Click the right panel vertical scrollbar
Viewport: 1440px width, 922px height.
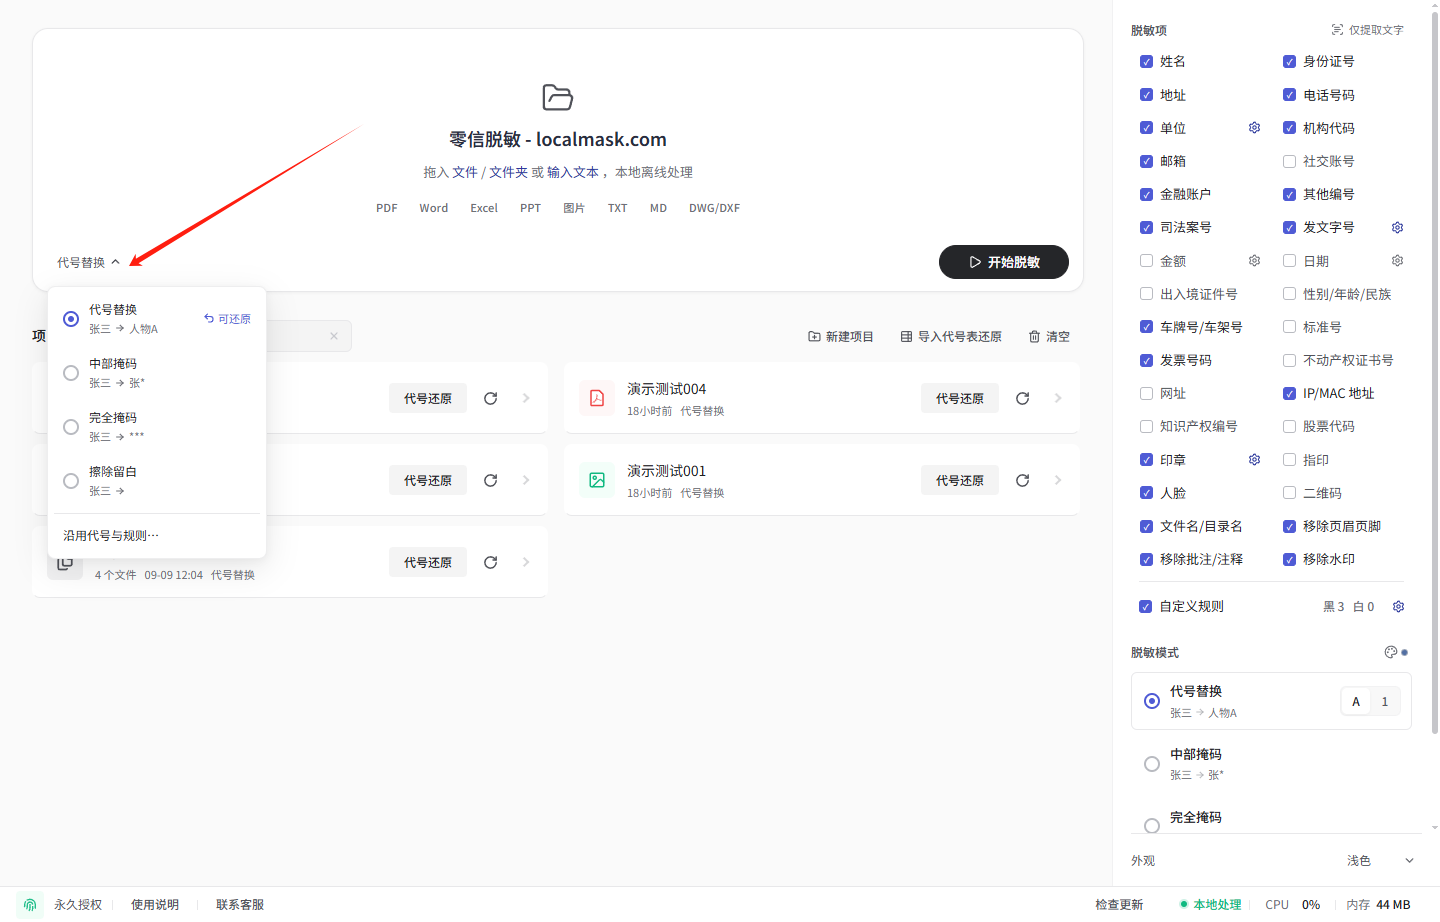(x=1435, y=375)
